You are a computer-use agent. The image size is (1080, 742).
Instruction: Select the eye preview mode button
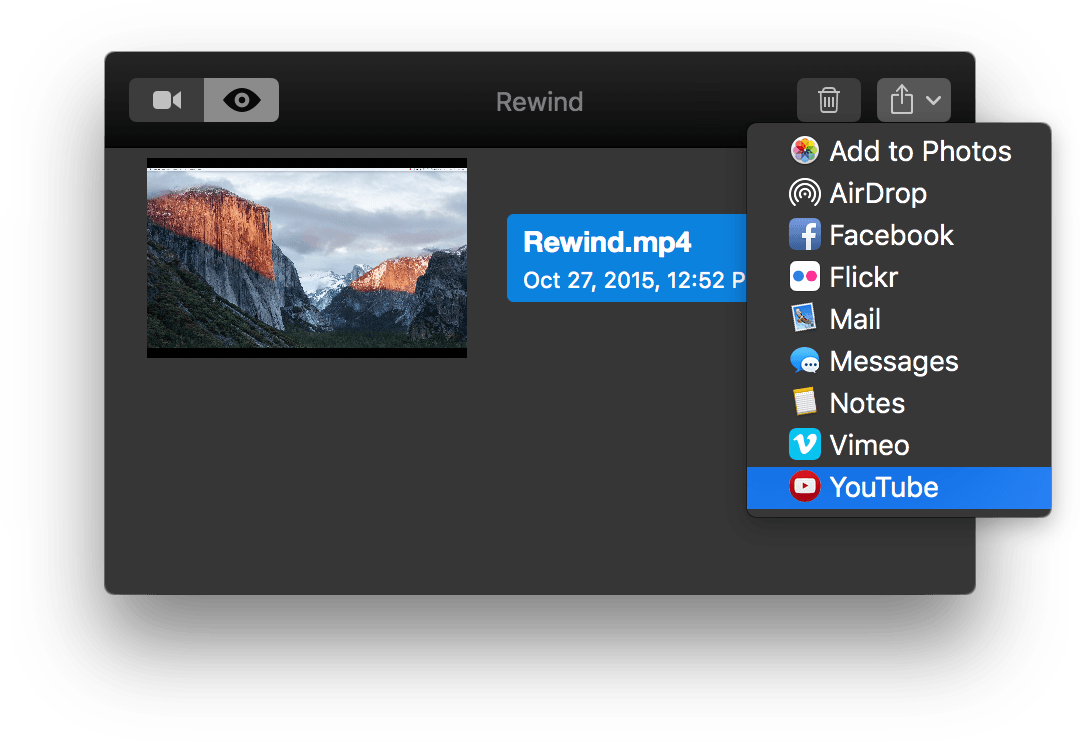(242, 101)
